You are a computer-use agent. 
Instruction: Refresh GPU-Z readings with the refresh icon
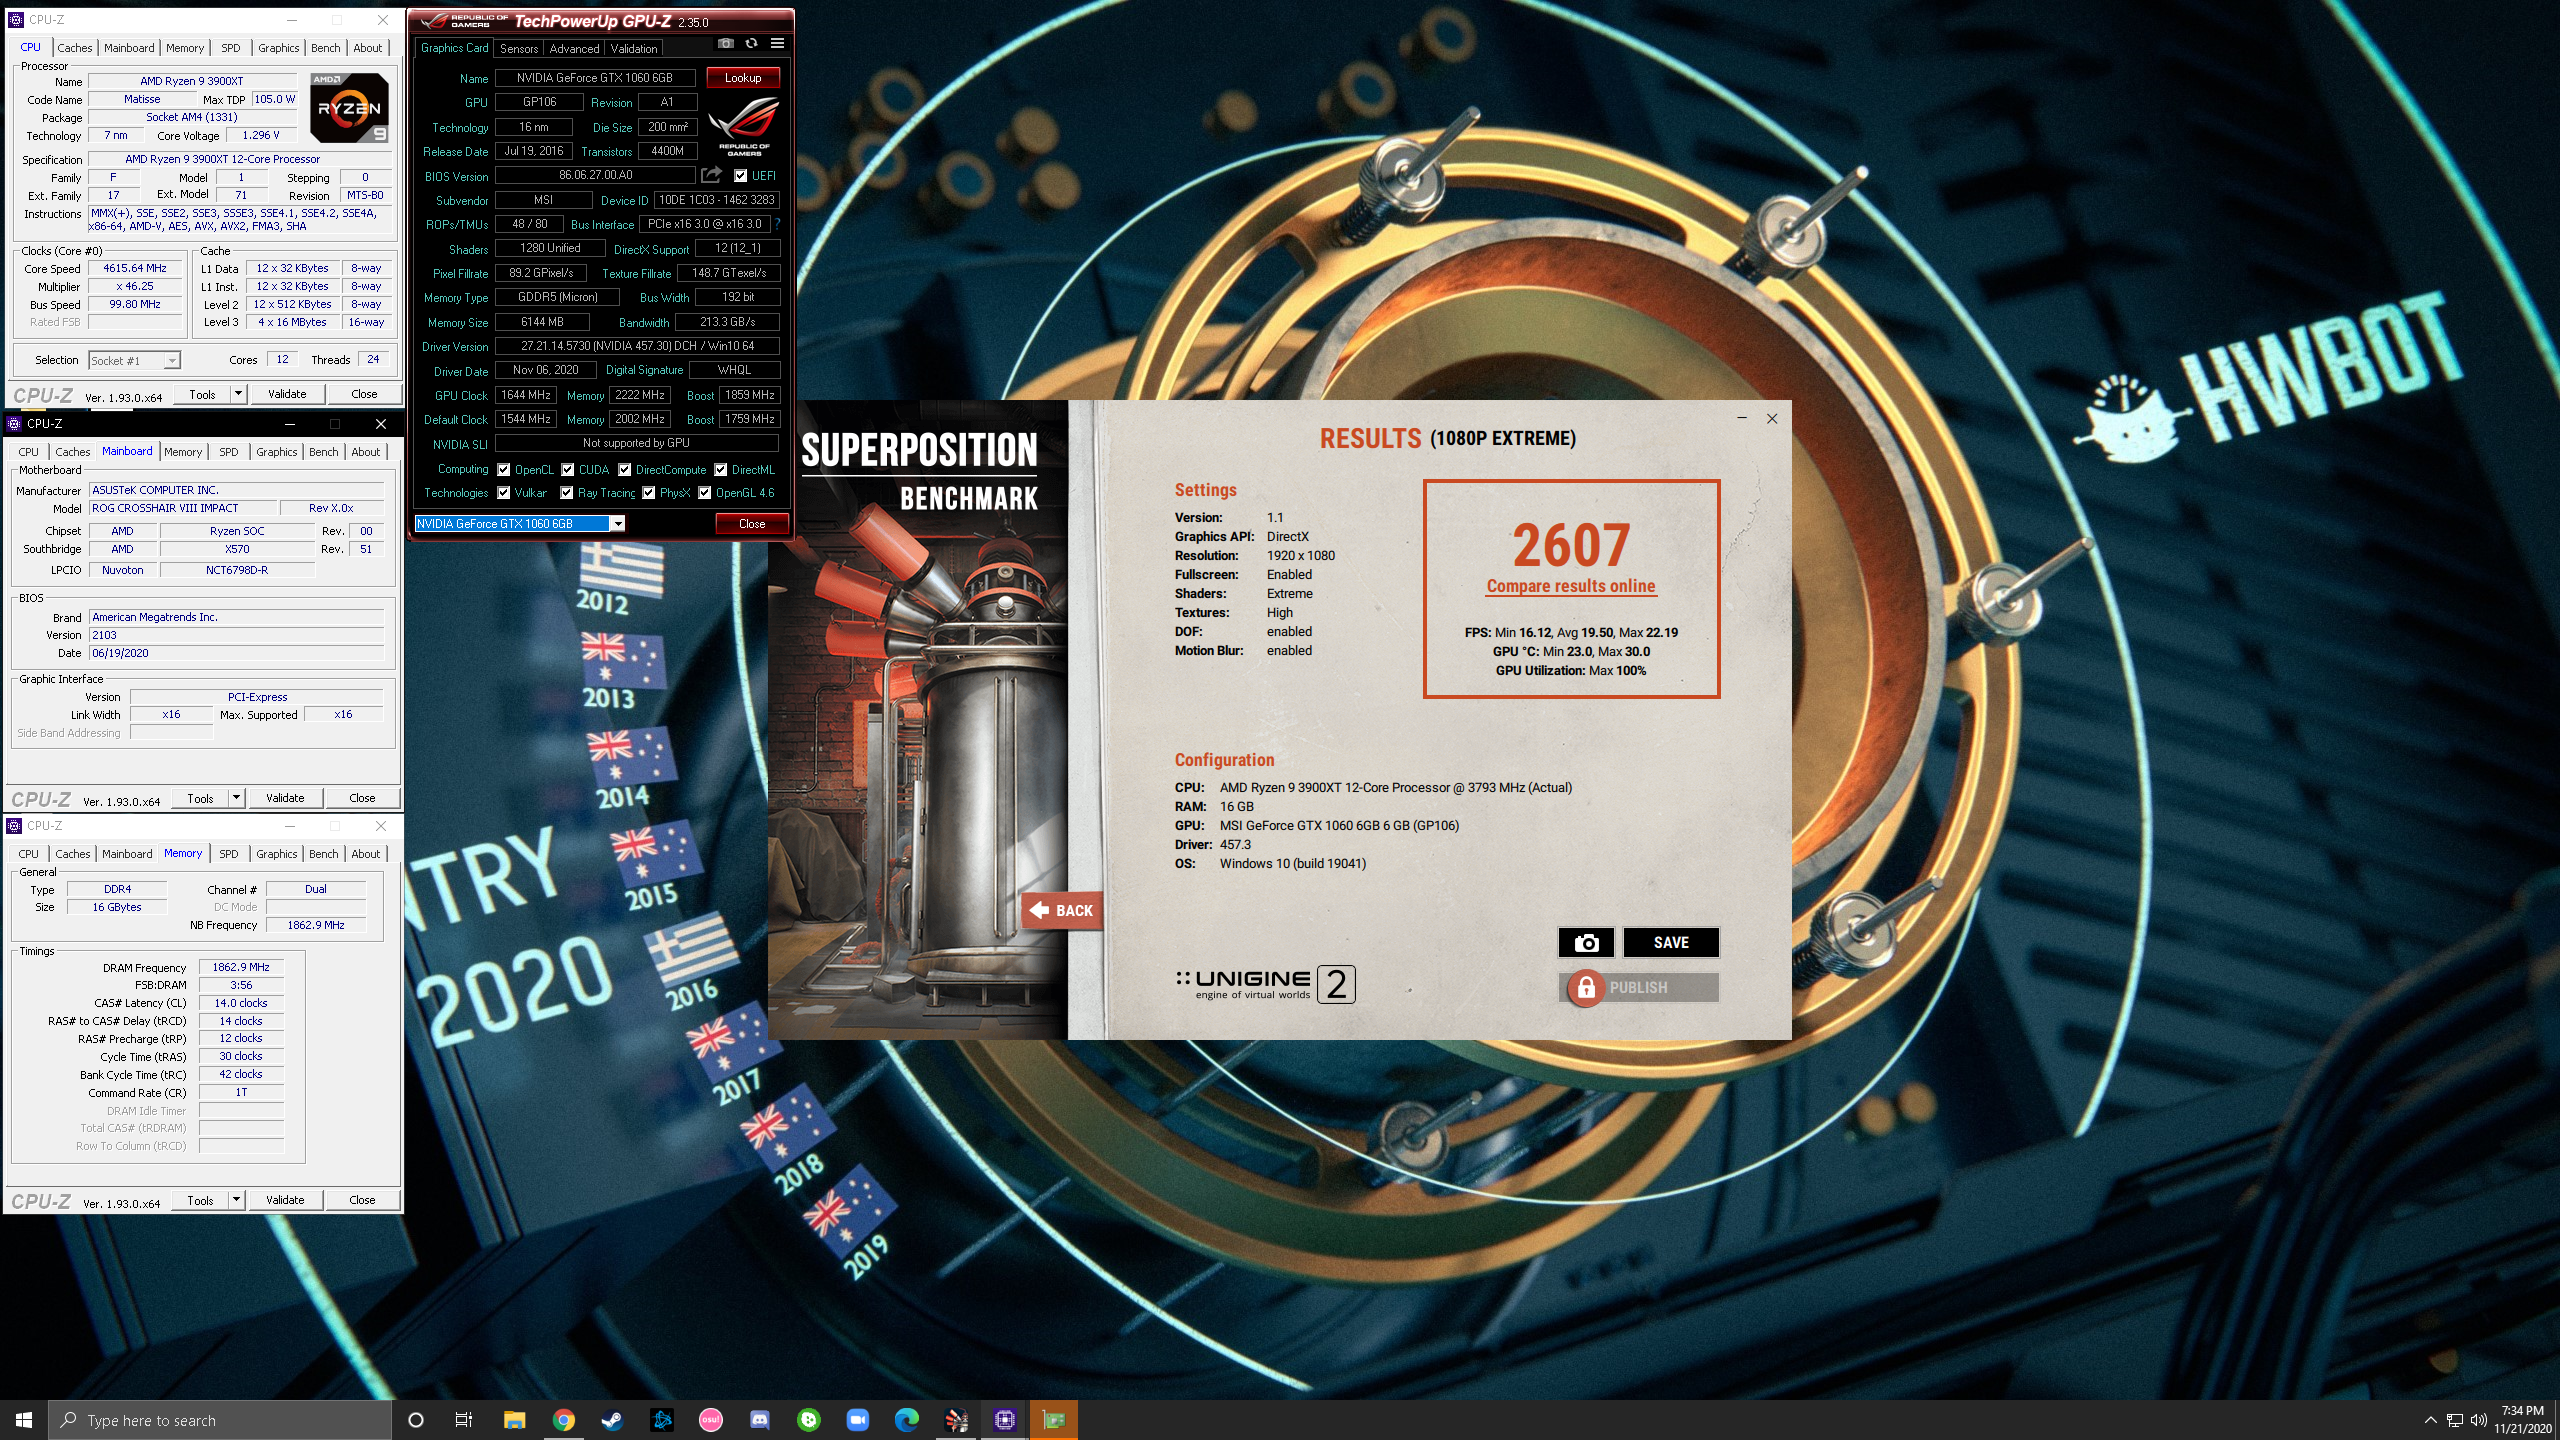(x=752, y=44)
